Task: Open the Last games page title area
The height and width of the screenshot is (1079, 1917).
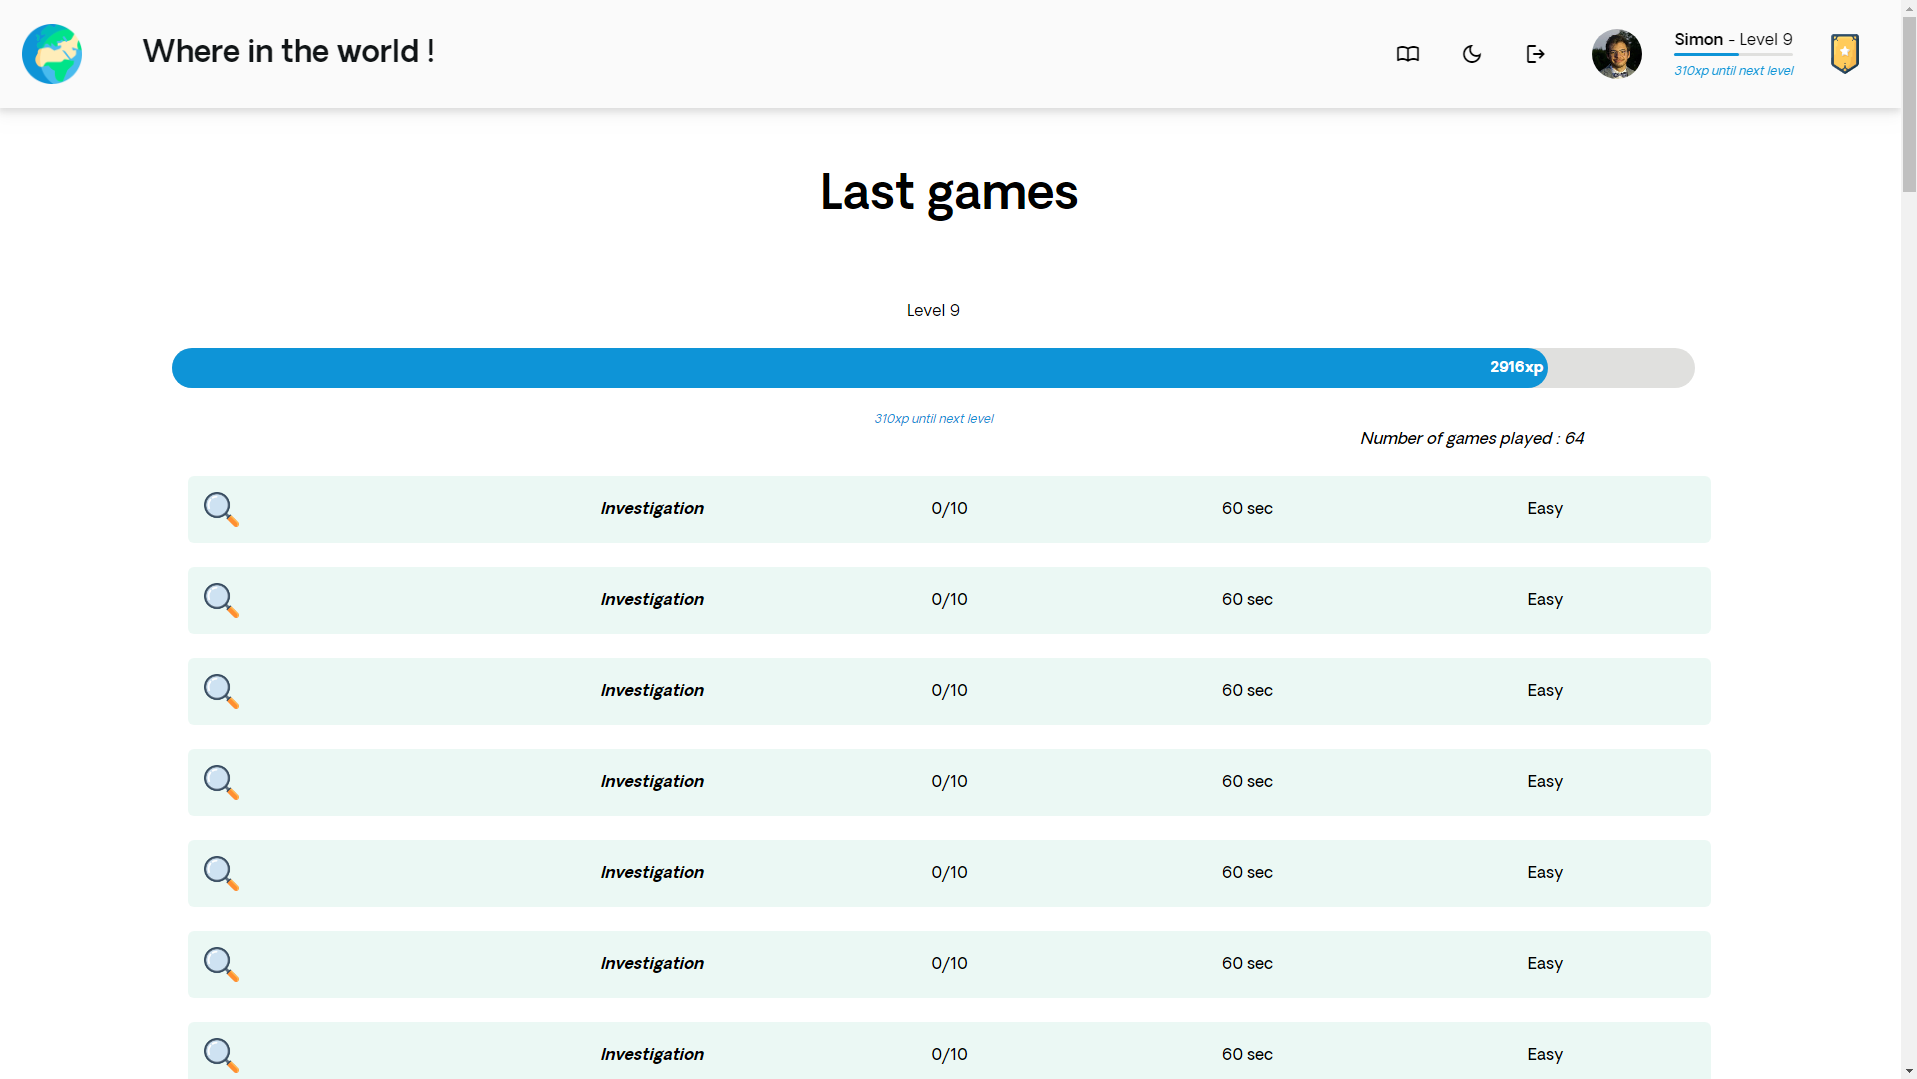Action: pyautogui.click(x=948, y=192)
